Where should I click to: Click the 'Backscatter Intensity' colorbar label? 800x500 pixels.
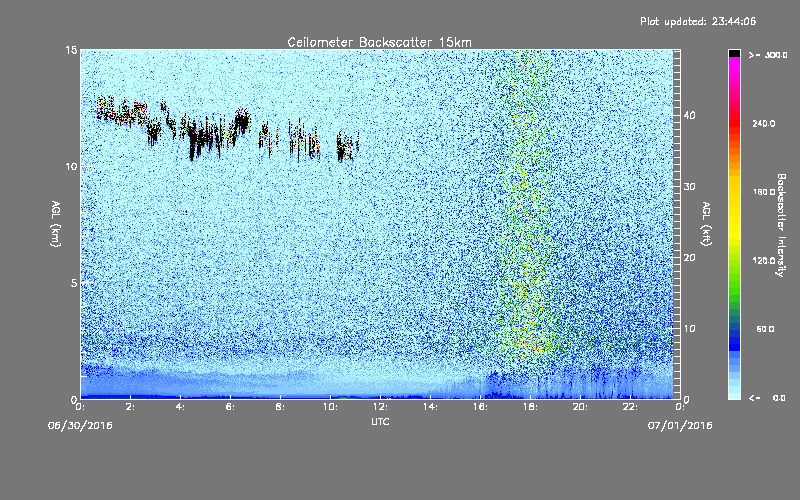click(781, 225)
